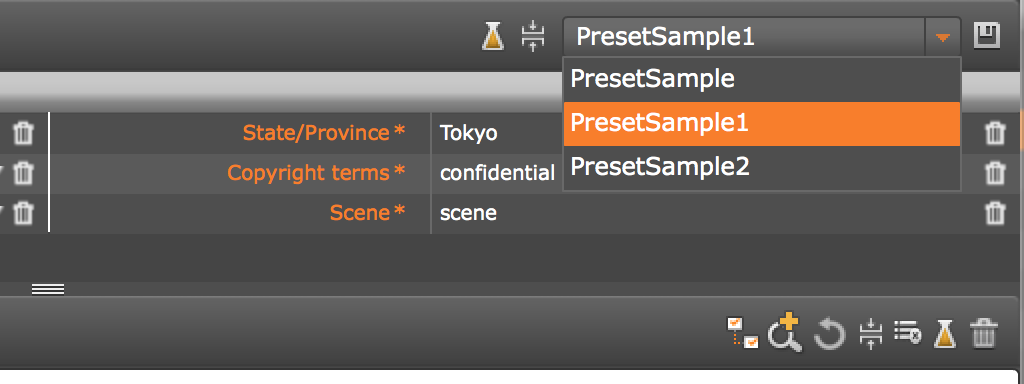The height and width of the screenshot is (384, 1024).
Task: Click the flask icon beside the preset dropdown
Action: [494, 37]
